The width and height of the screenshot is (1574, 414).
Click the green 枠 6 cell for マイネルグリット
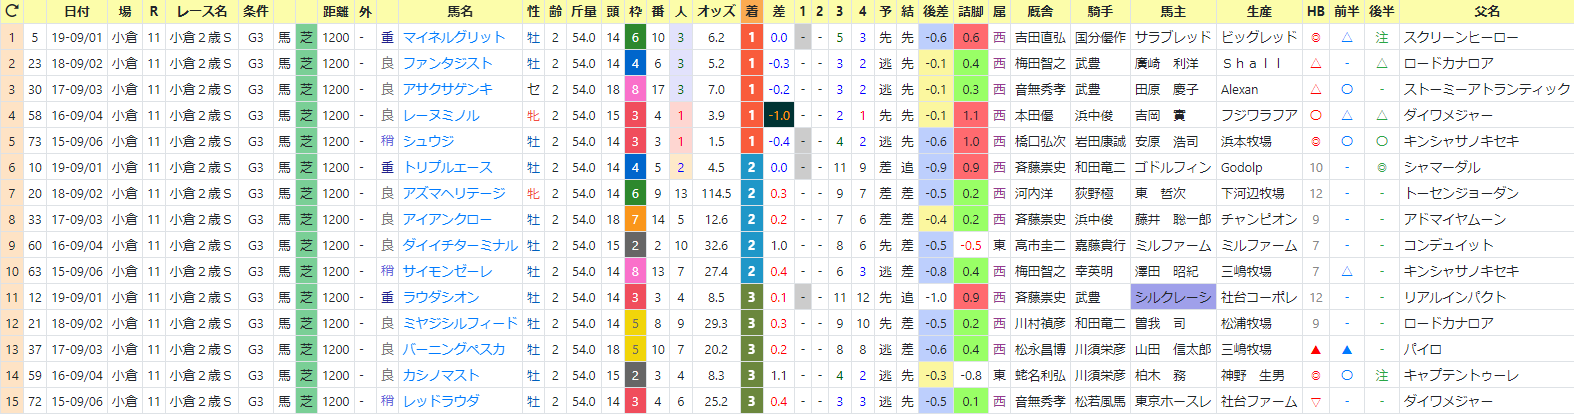(635, 37)
